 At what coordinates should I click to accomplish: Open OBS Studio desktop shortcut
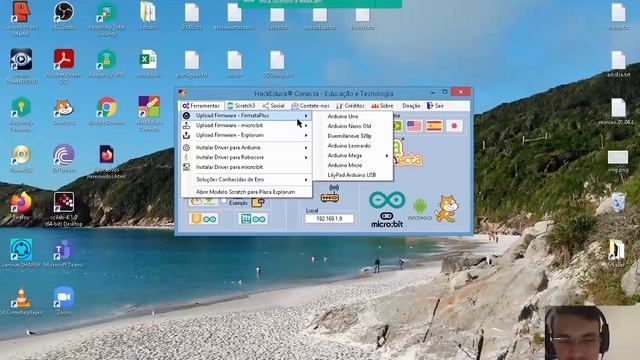[64, 16]
